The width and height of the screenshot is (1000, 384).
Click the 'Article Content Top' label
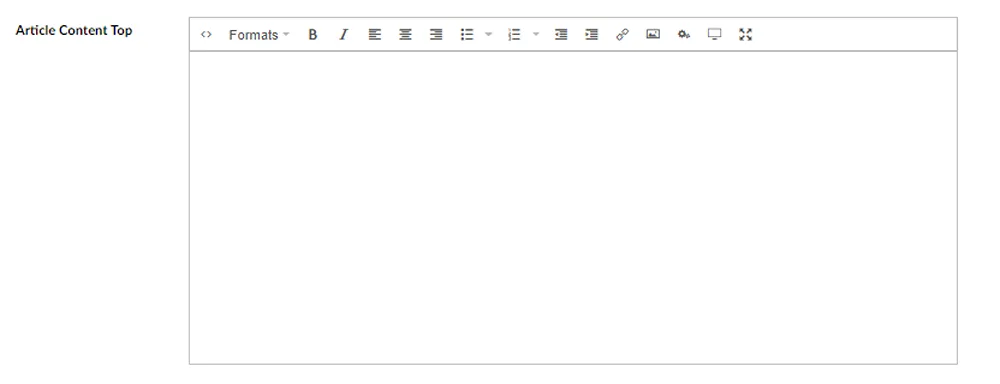[x=74, y=31]
